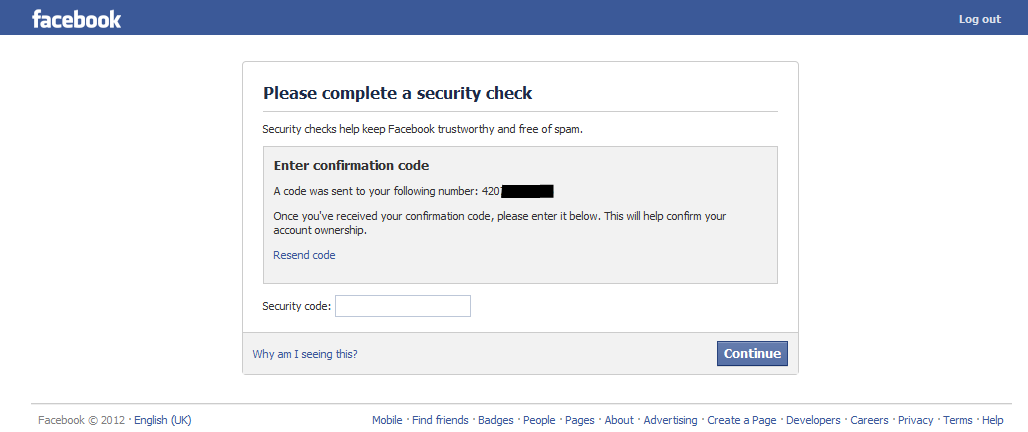1028x432 pixels.
Task: Click the Facebook logo in header
Action: [77, 18]
